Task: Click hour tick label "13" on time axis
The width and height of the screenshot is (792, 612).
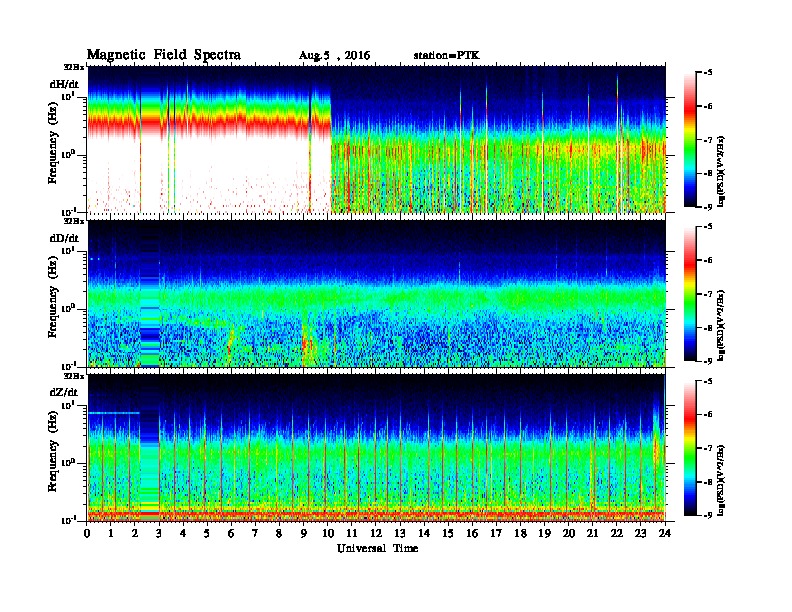Action: [x=400, y=534]
